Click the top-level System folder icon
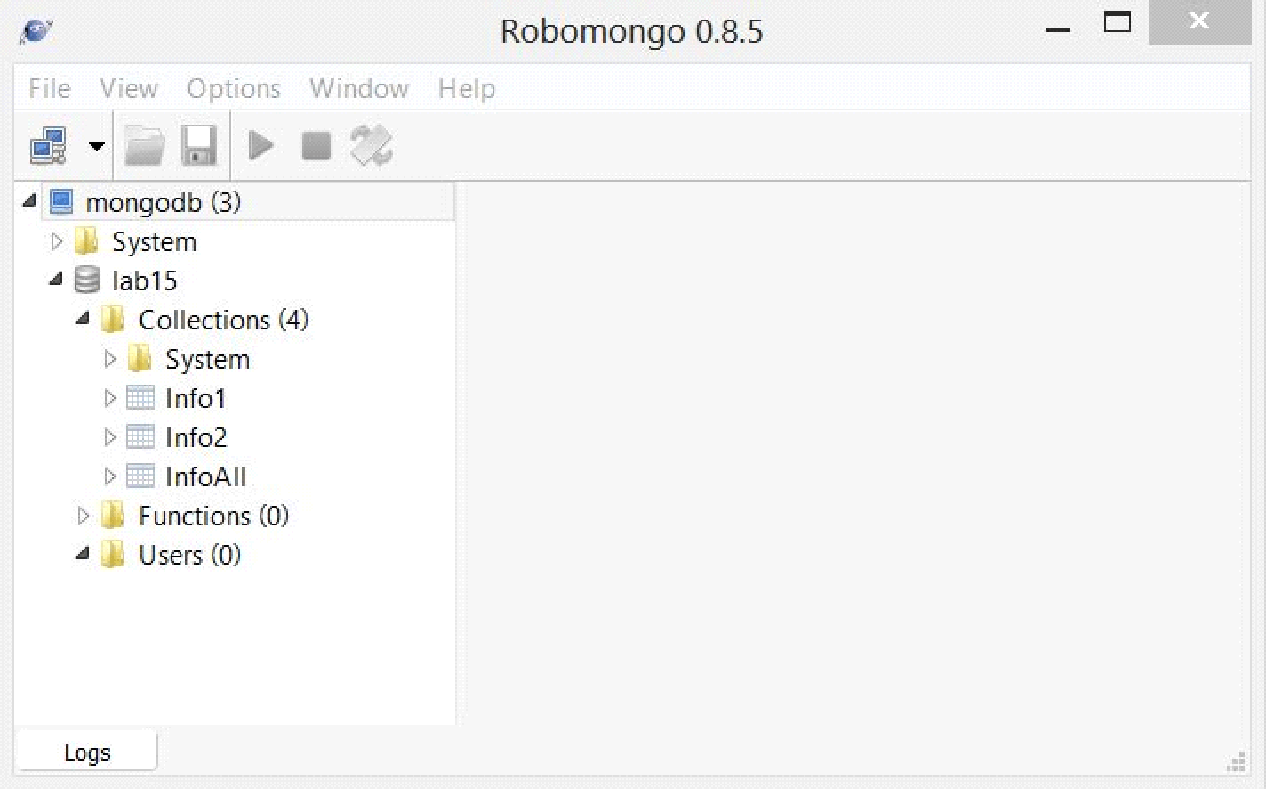 pos(87,241)
